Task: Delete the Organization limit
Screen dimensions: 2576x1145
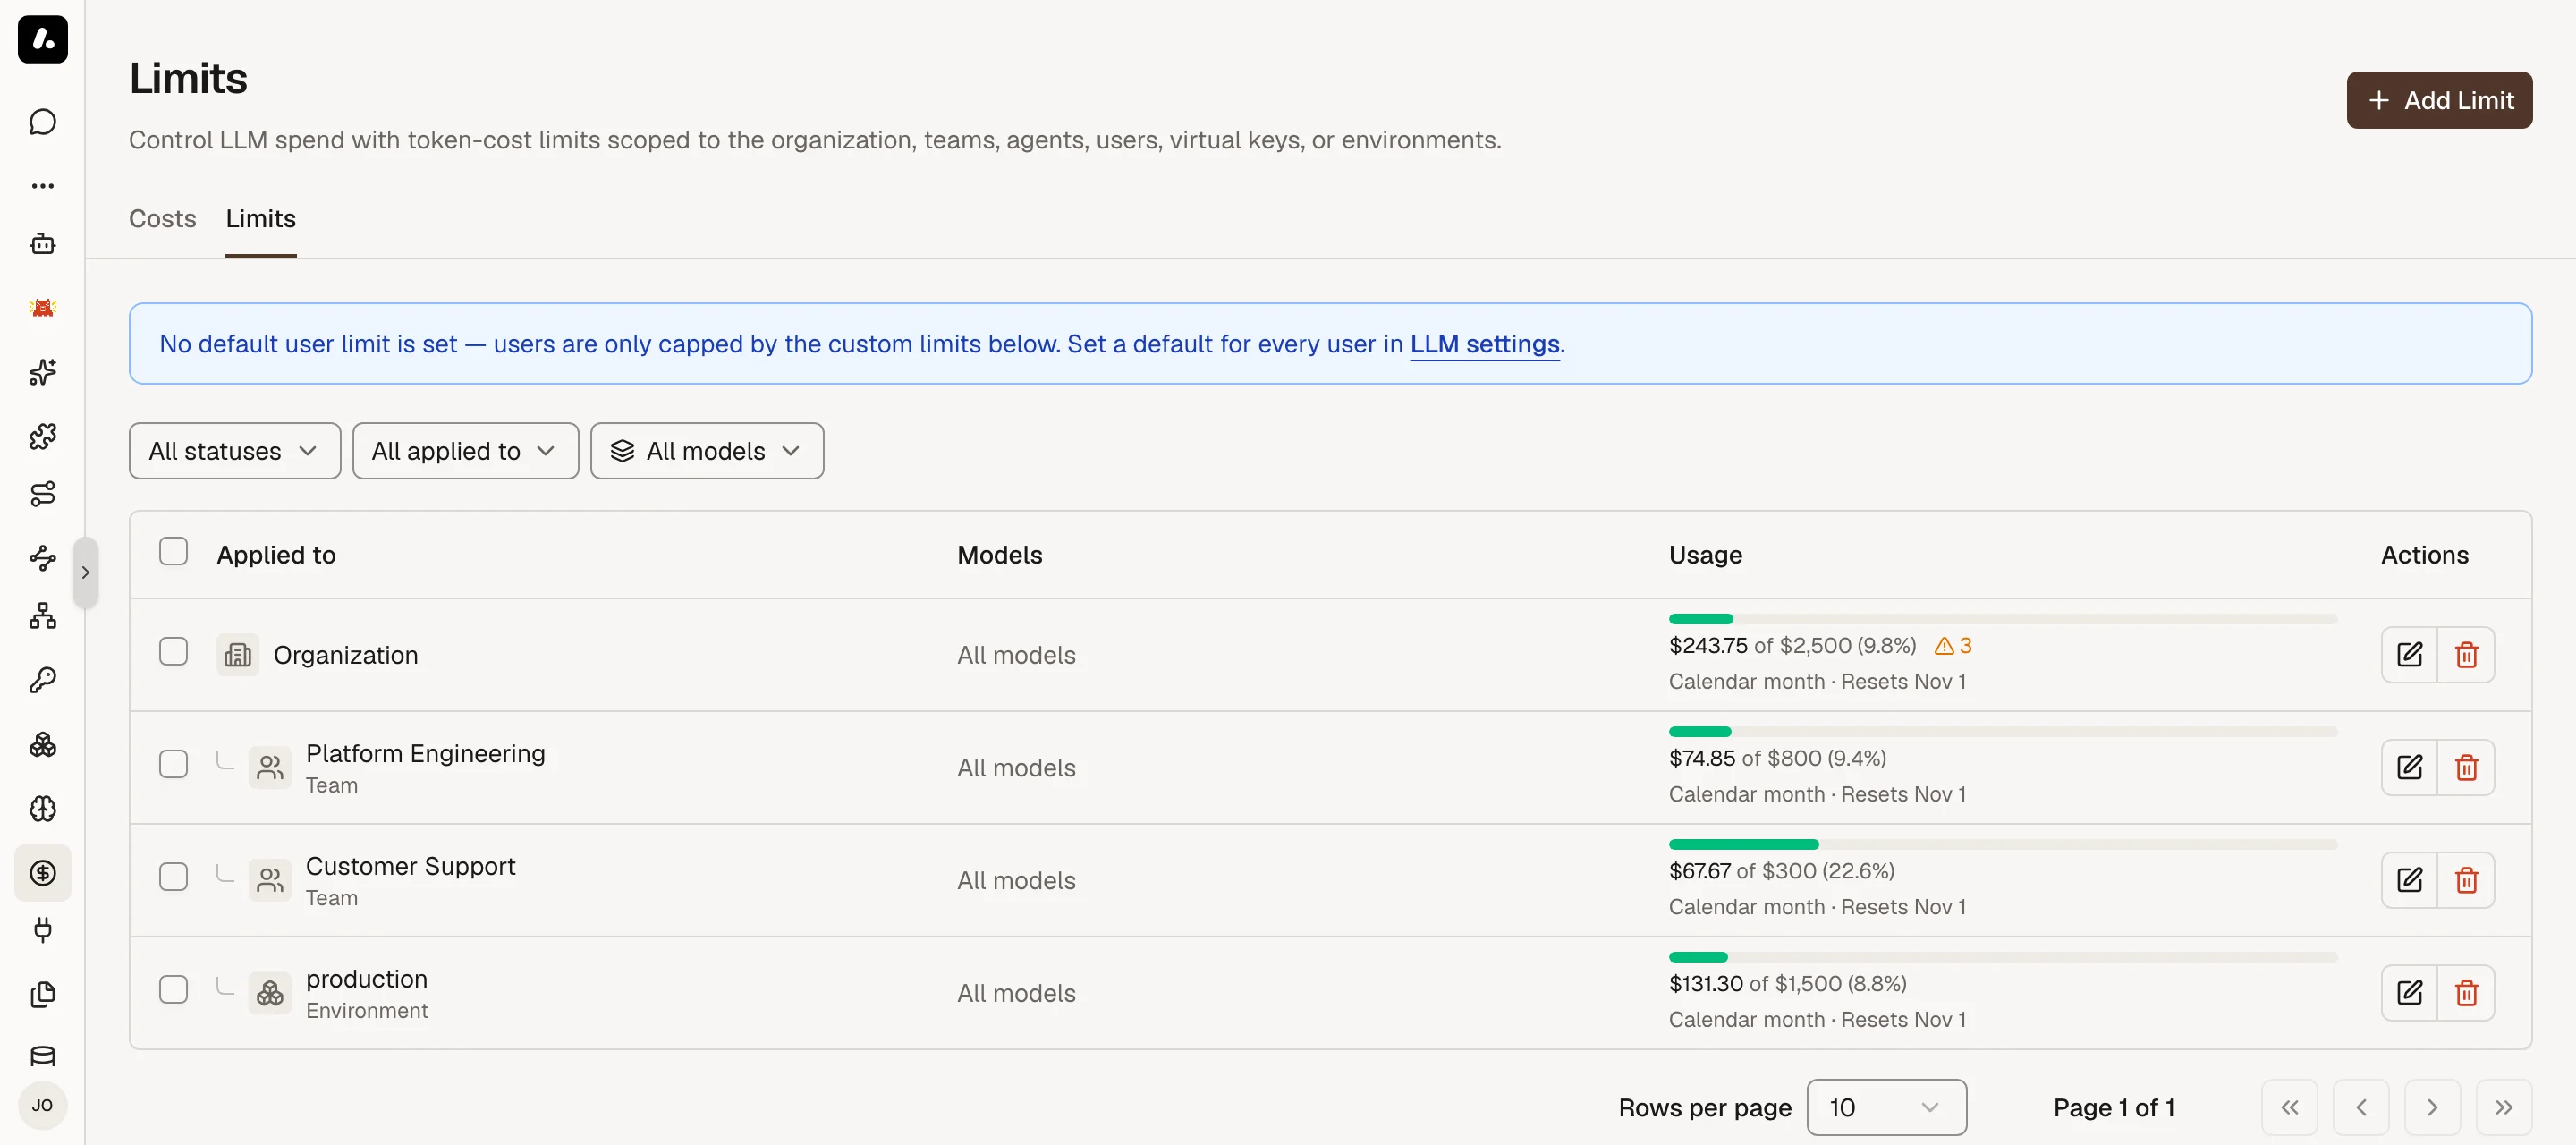Action: (2466, 655)
